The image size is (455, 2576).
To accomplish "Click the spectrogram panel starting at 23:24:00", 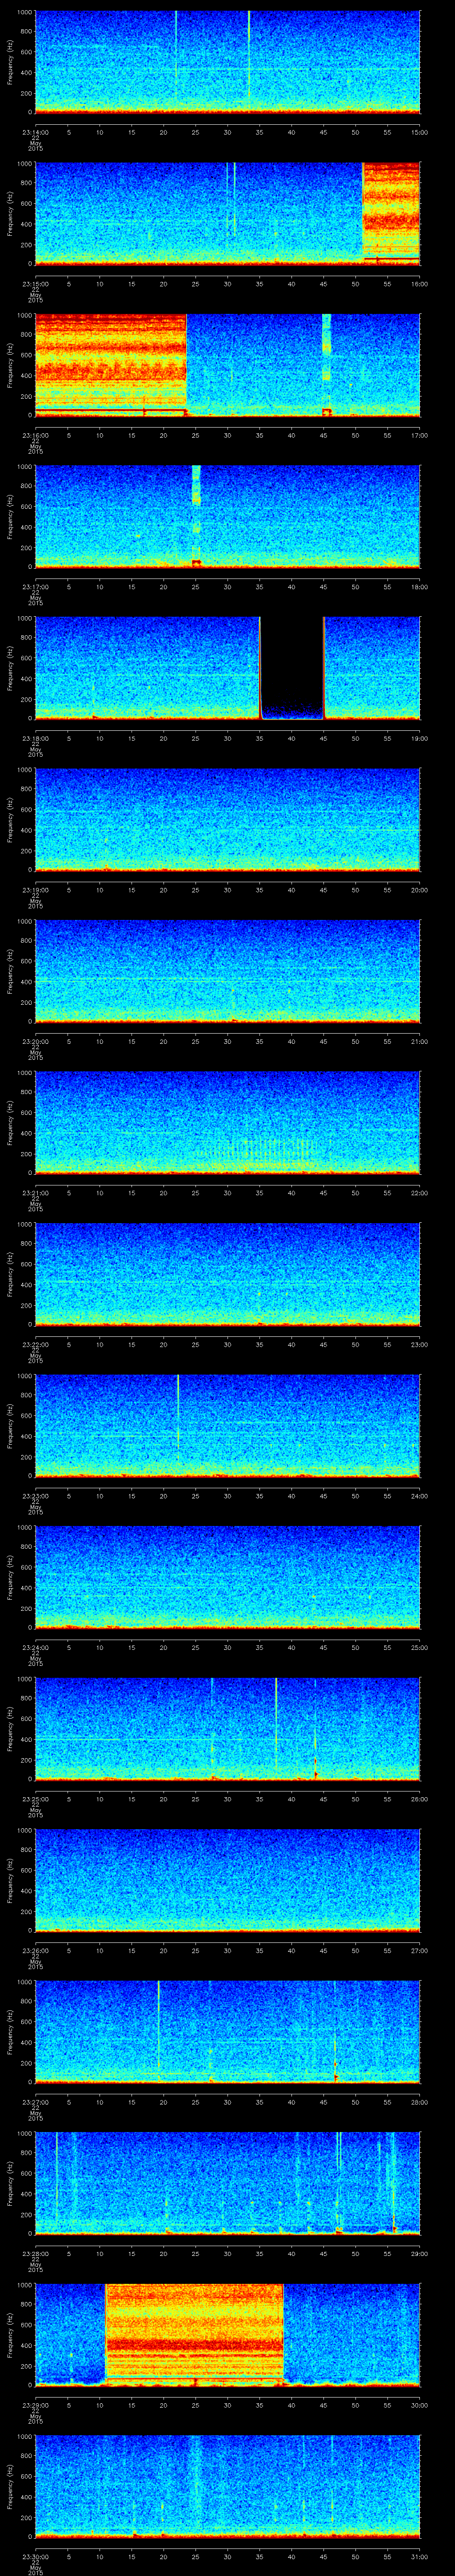I will 227,1577.
